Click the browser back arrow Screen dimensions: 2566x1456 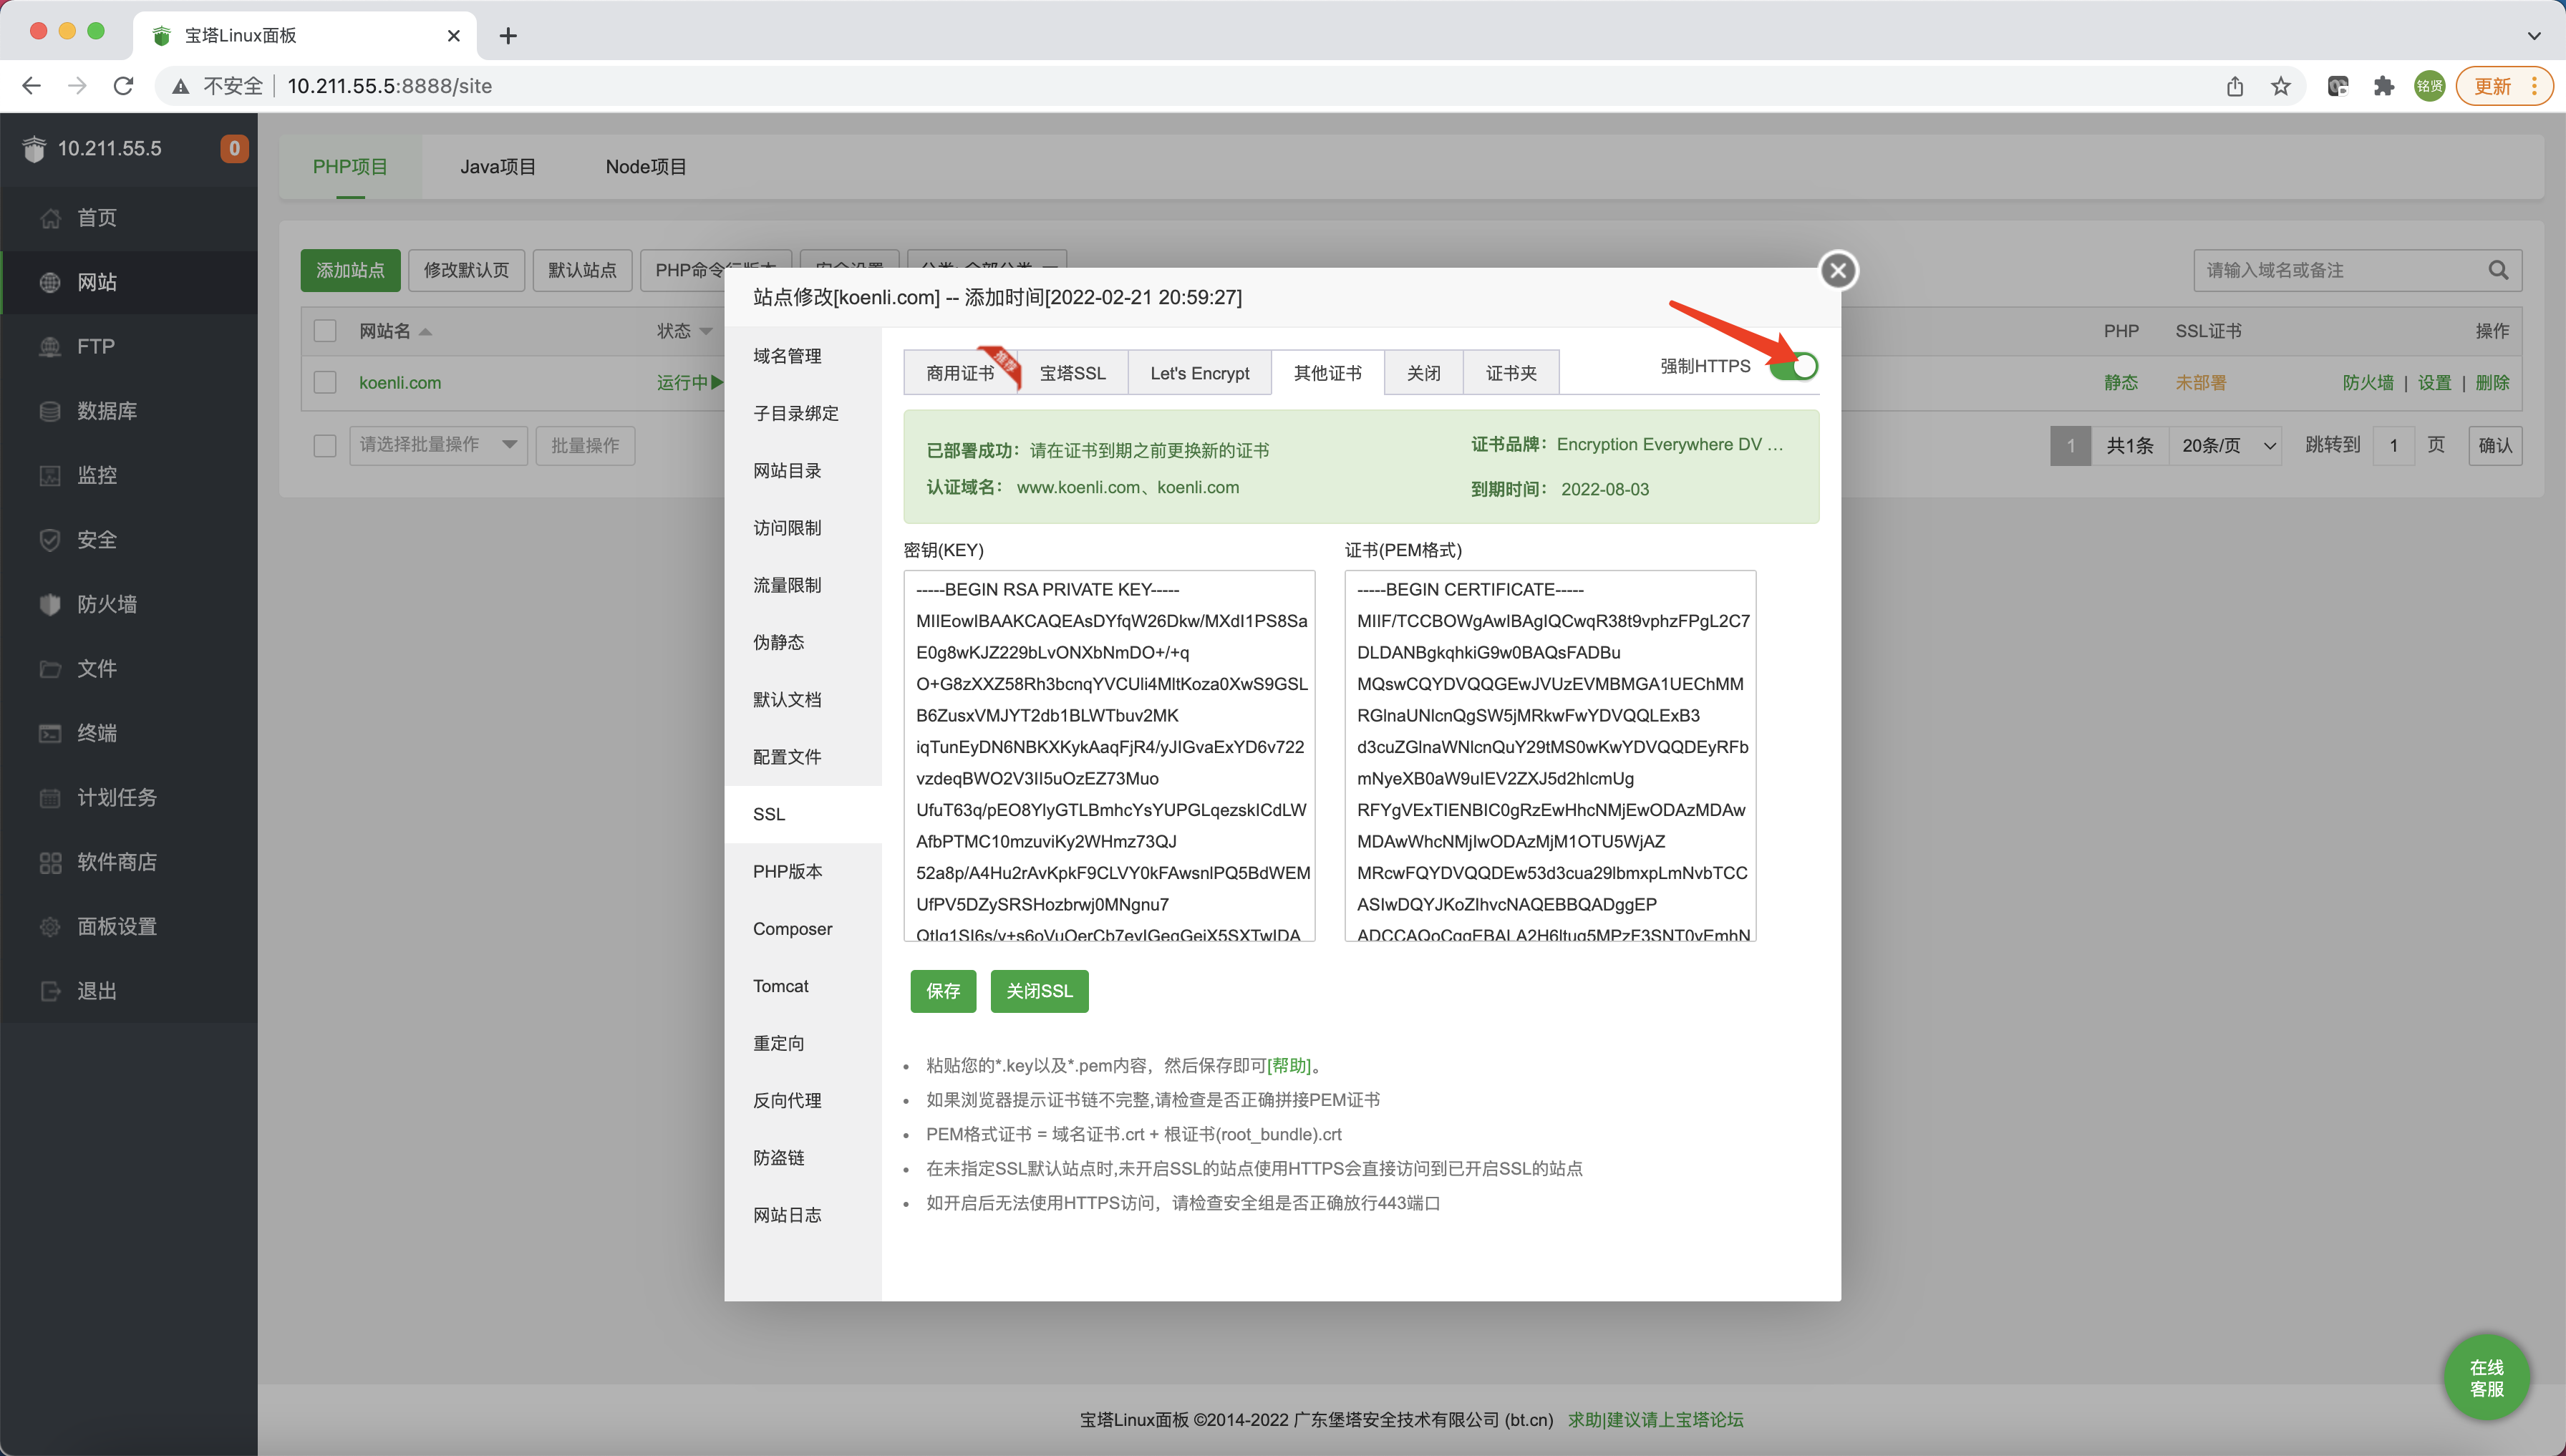tap(32, 86)
